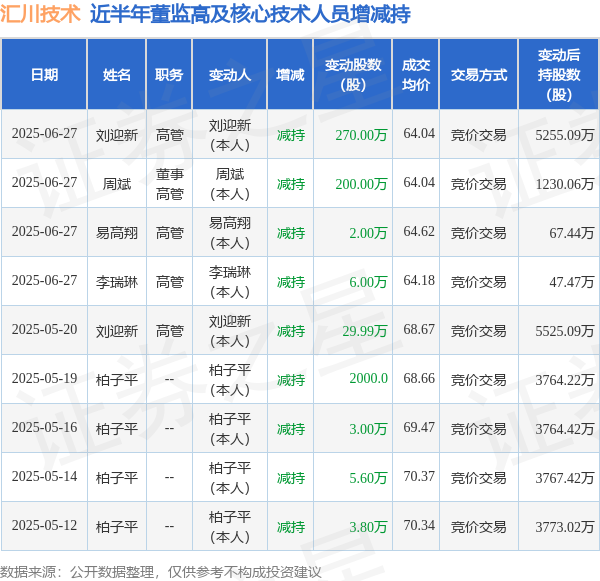Select the 李瑞琳 name cell
Viewport: 600px width, 581px height.
117,282
